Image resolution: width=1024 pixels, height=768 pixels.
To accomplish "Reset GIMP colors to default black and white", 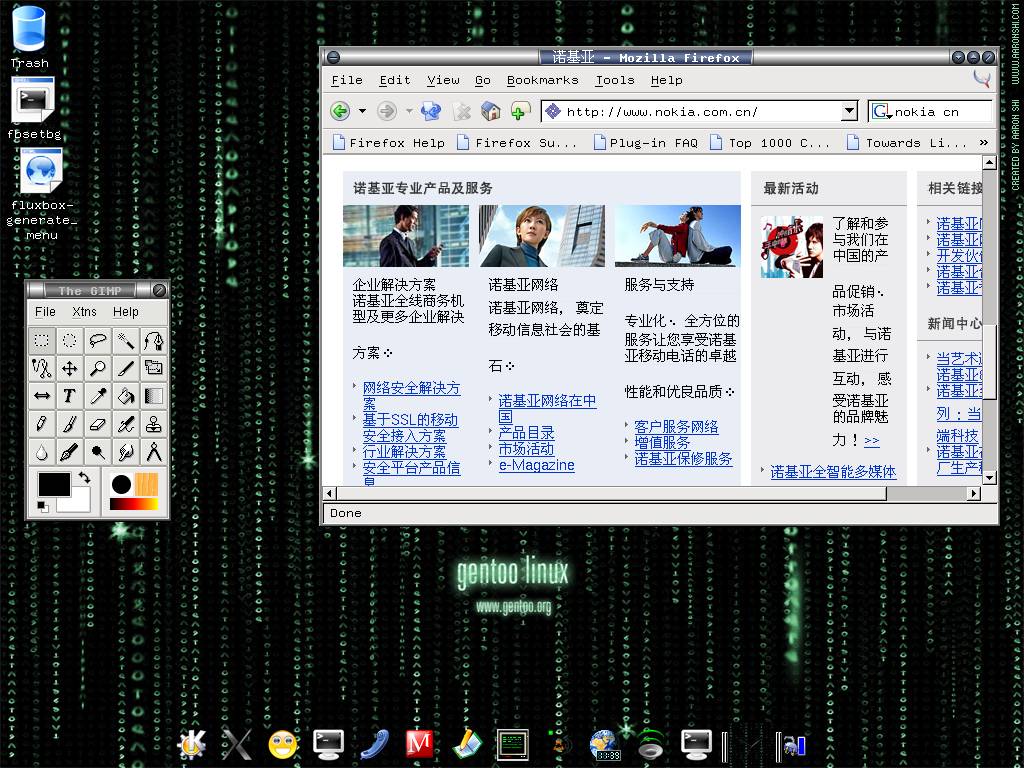I will click(42, 507).
